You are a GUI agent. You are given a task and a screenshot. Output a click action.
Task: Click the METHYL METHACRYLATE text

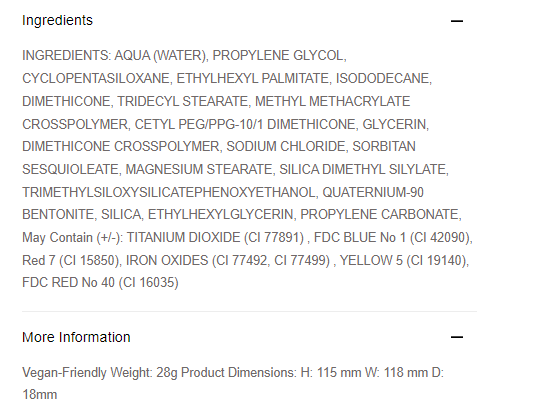tap(332, 101)
